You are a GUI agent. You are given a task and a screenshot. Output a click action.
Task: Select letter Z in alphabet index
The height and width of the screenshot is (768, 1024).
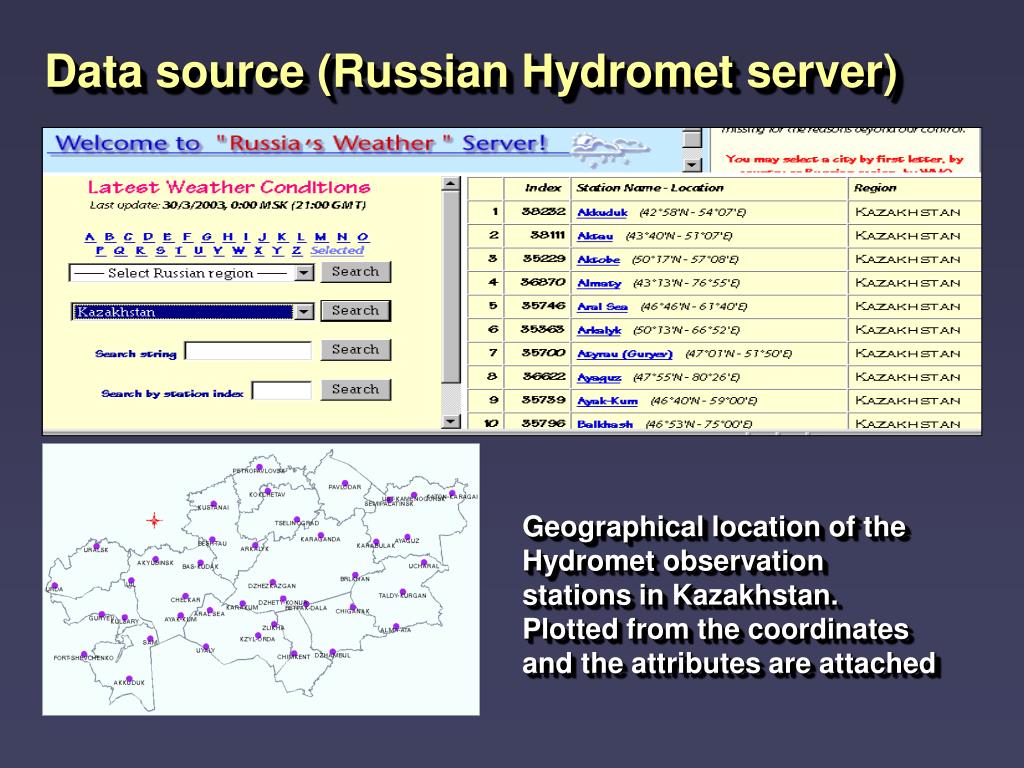pyautogui.click(x=296, y=250)
